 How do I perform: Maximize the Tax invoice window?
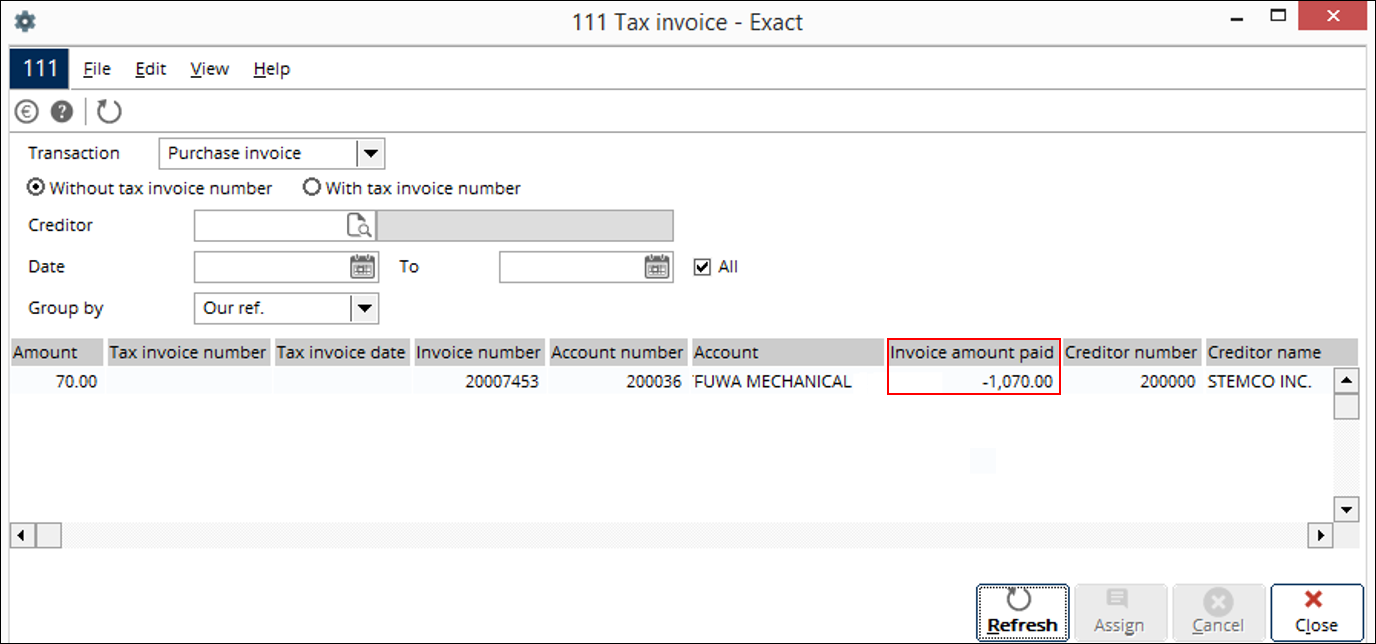(x=1277, y=15)
